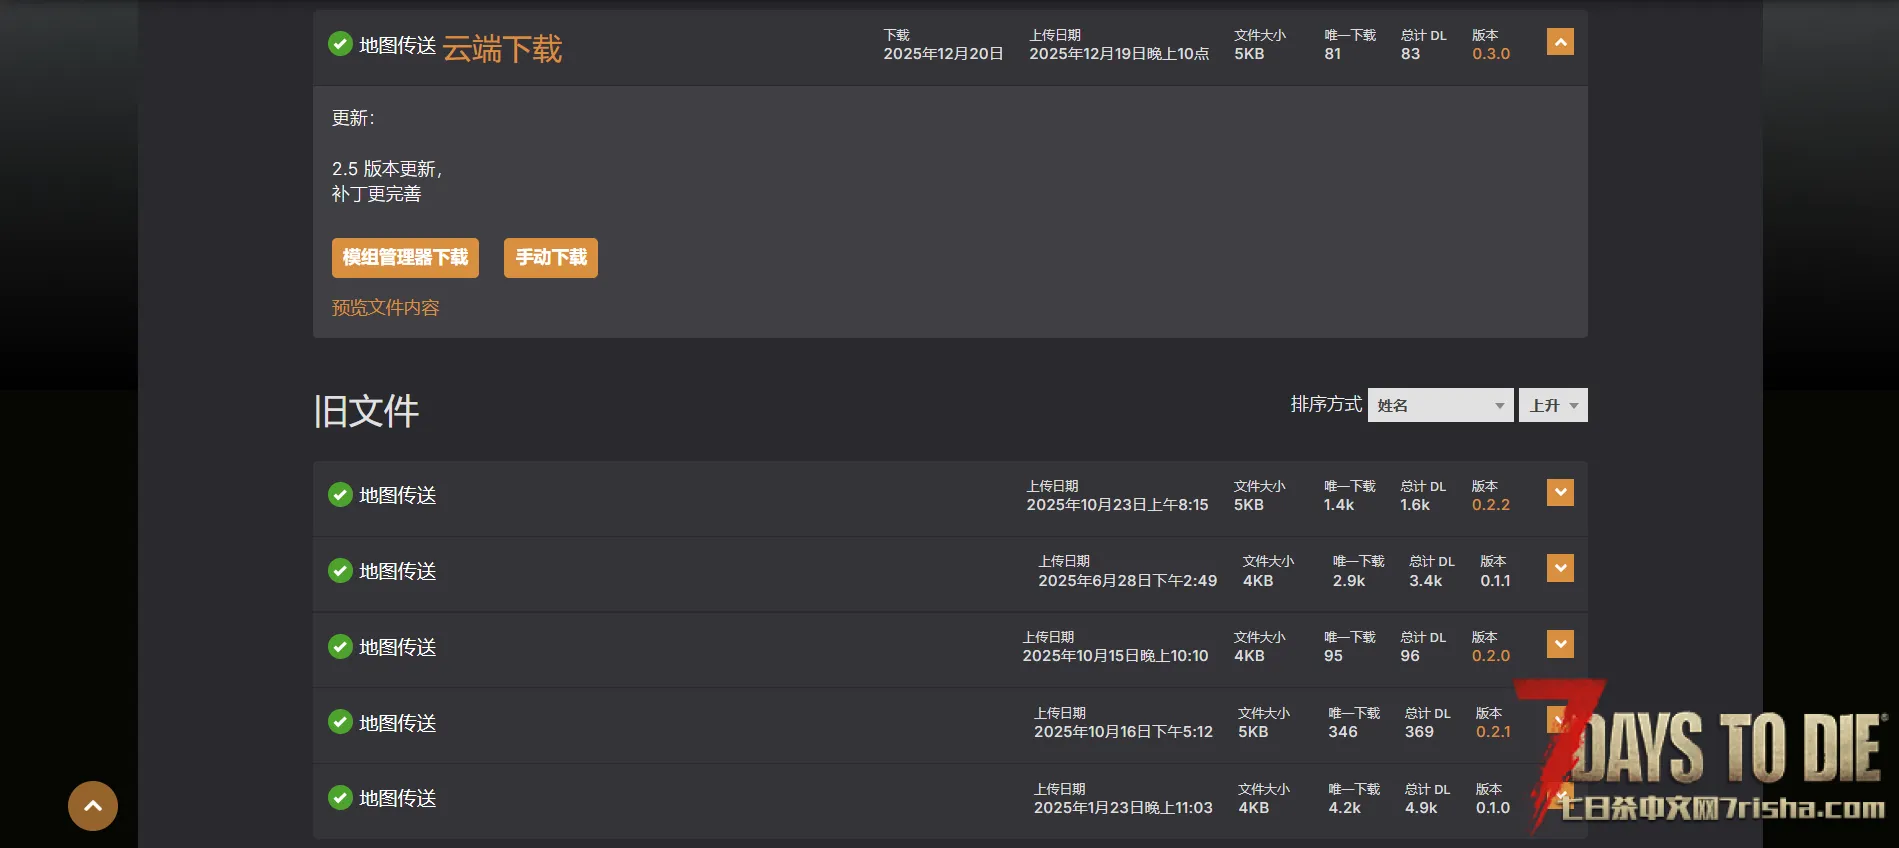Open the 预览文件内容 link
Viewport: 1899px width, 848px height.
(385, 308)
